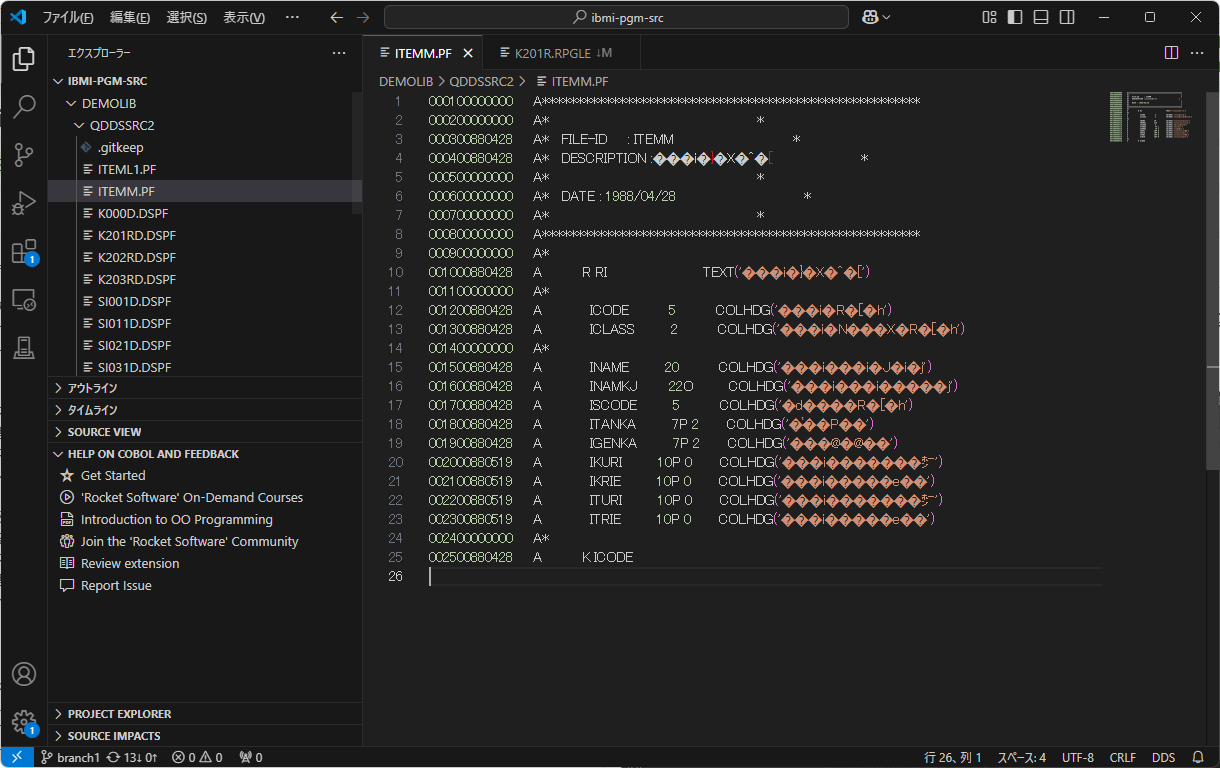The height and width of the screenshot is (768, 1220).
Task: Click the split editor right icon
Action: click(1171, 52)
